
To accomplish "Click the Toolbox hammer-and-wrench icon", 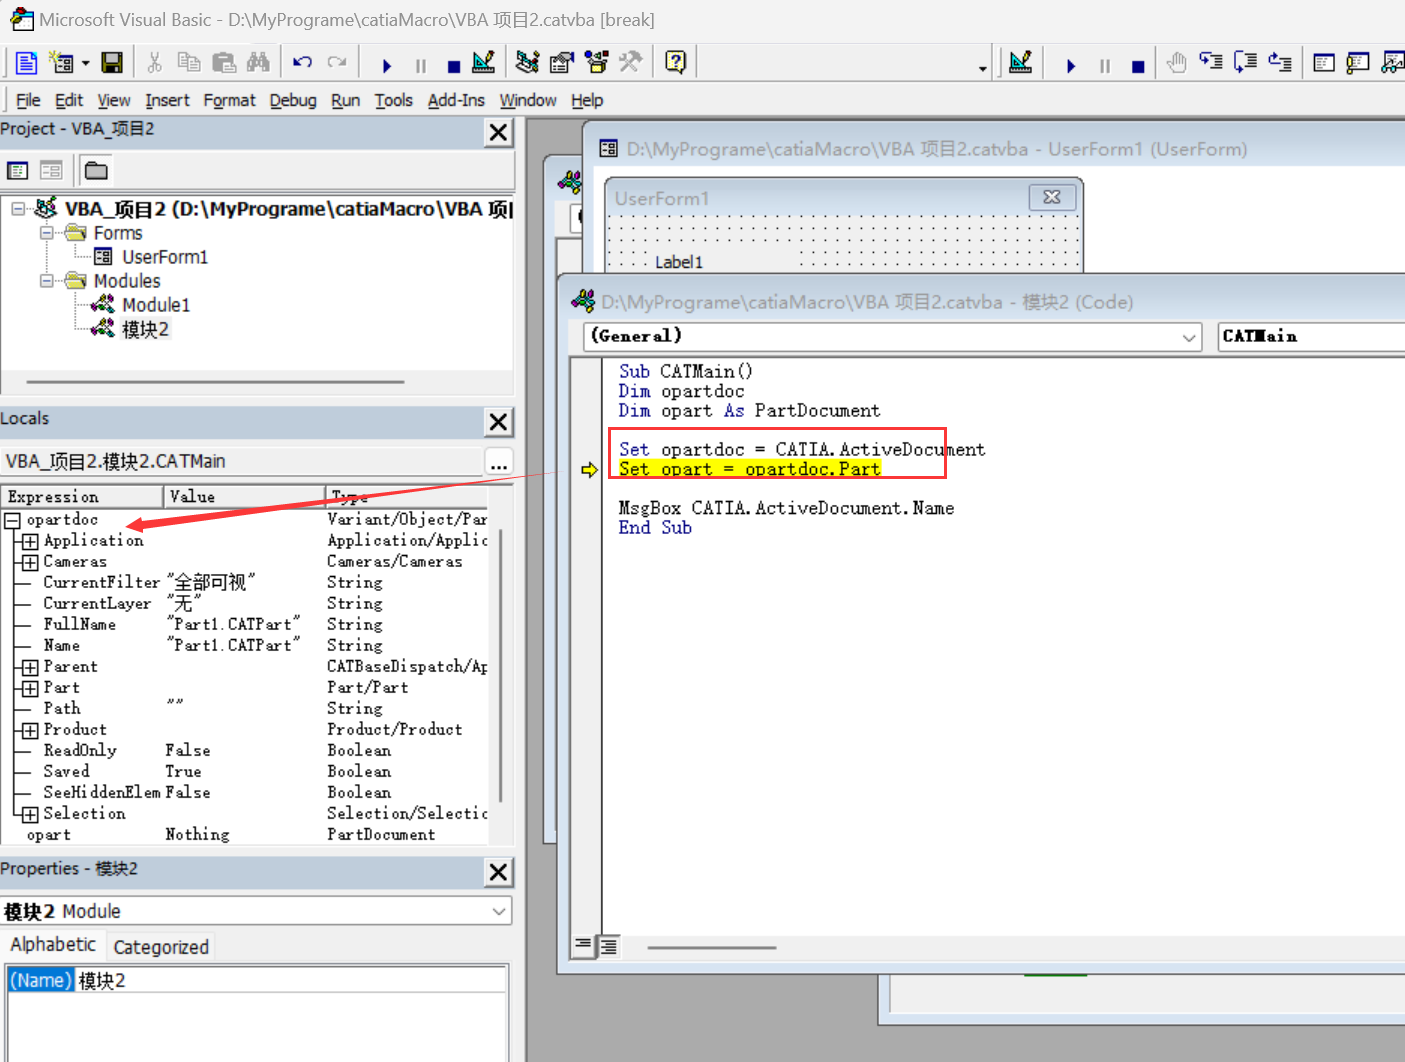I will pos(630,63).
